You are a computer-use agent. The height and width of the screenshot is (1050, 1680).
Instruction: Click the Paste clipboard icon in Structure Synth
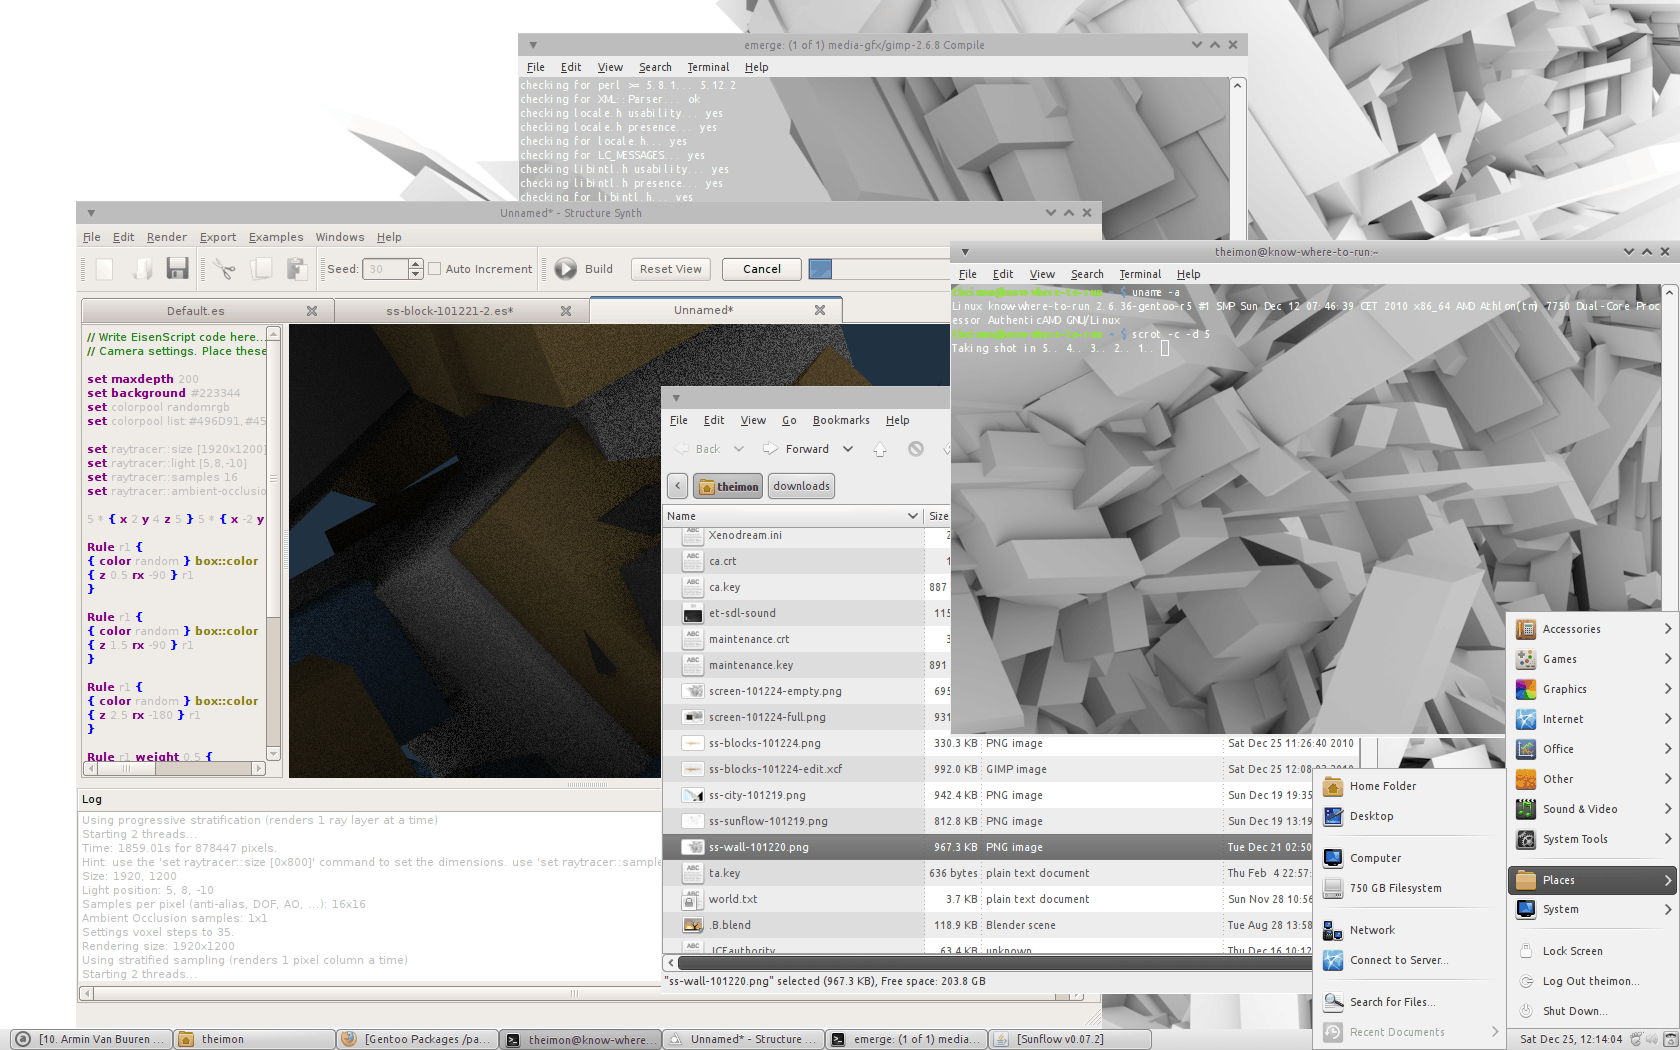296,268
